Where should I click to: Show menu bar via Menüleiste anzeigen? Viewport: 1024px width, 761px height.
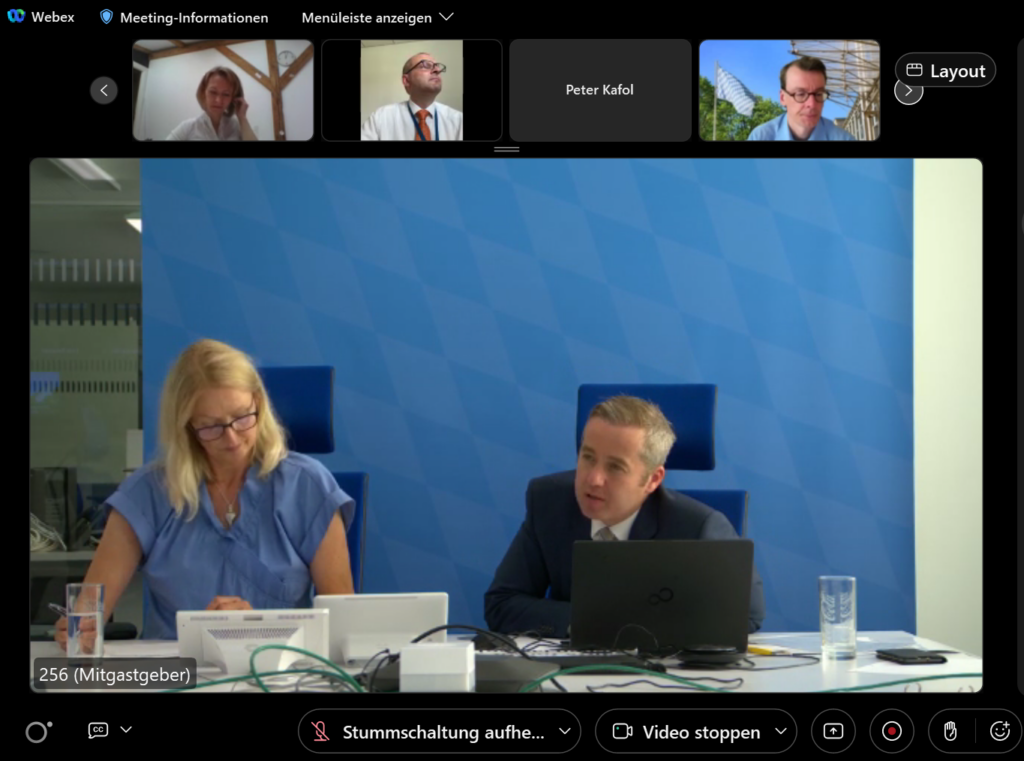pos(377,18)
